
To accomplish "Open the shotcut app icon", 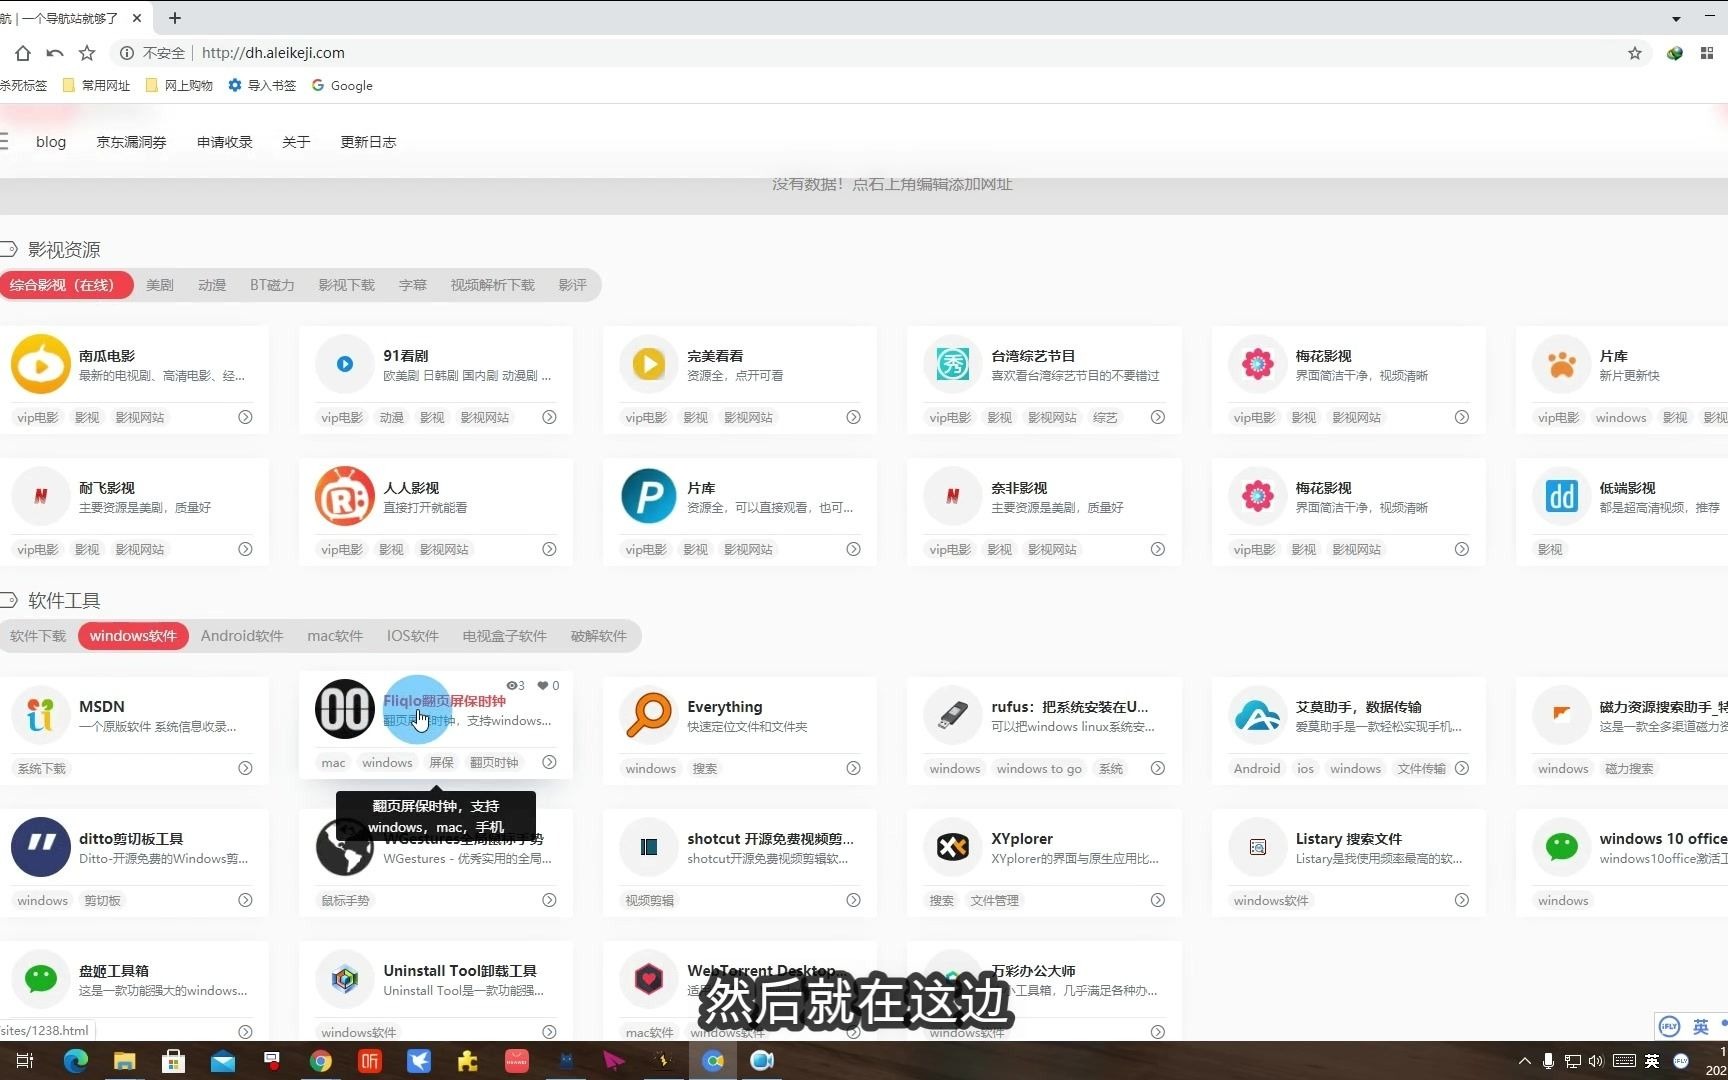I will (x=649, y=847).
